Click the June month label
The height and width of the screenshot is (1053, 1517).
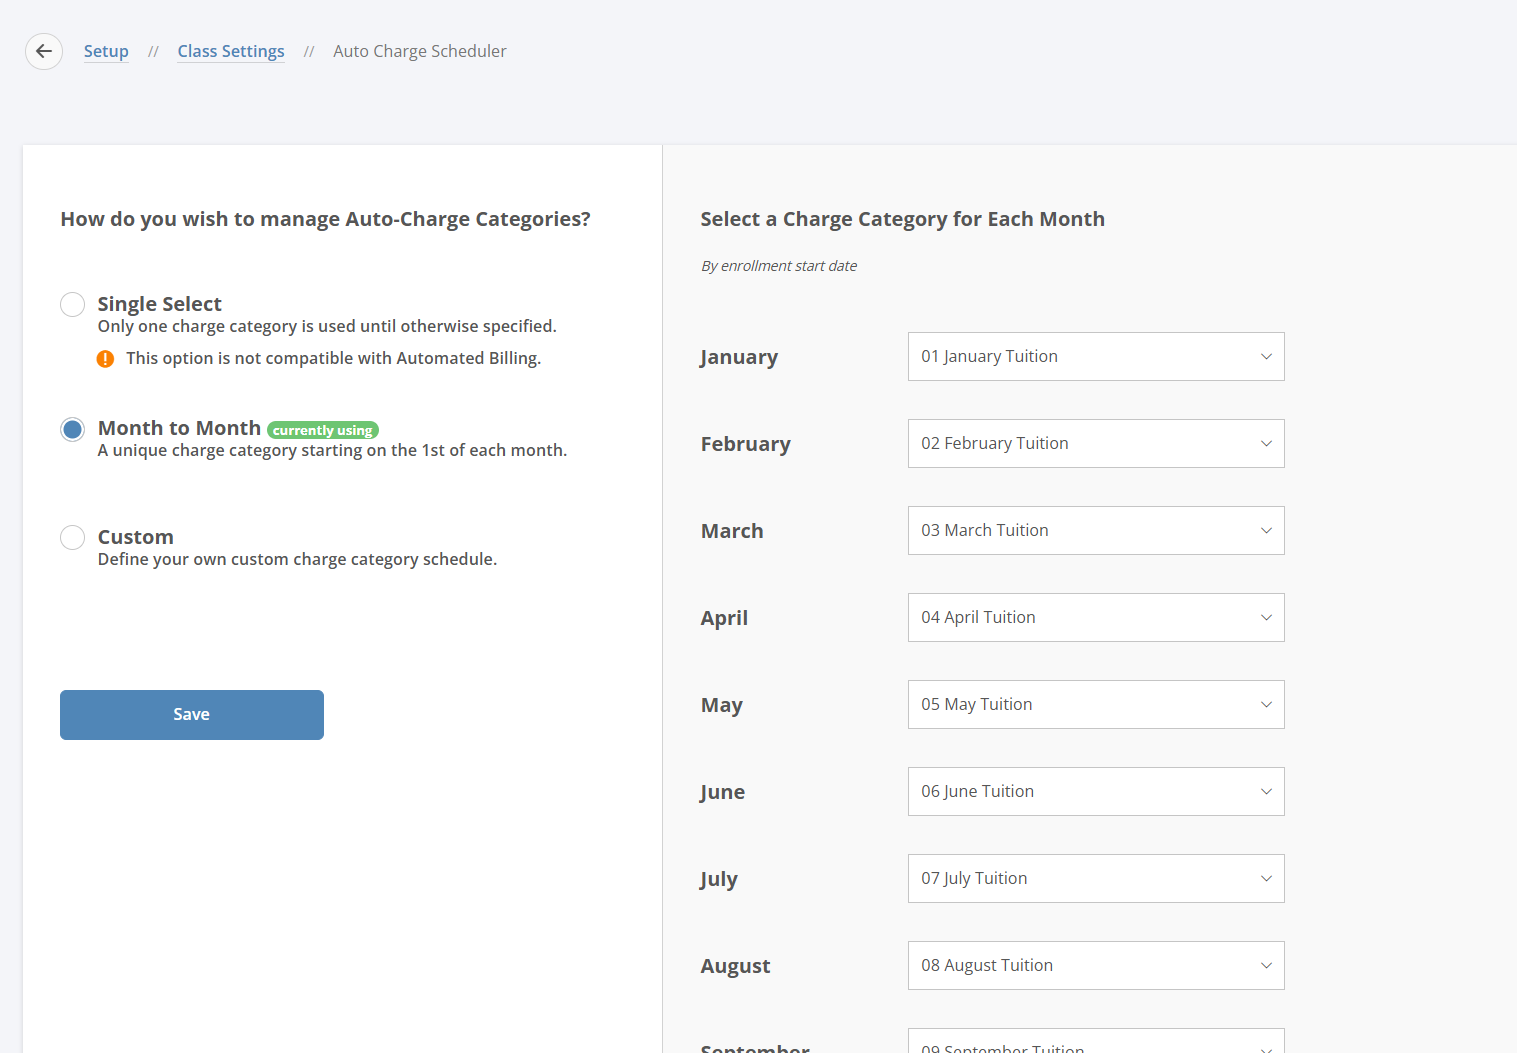point(723,793)
